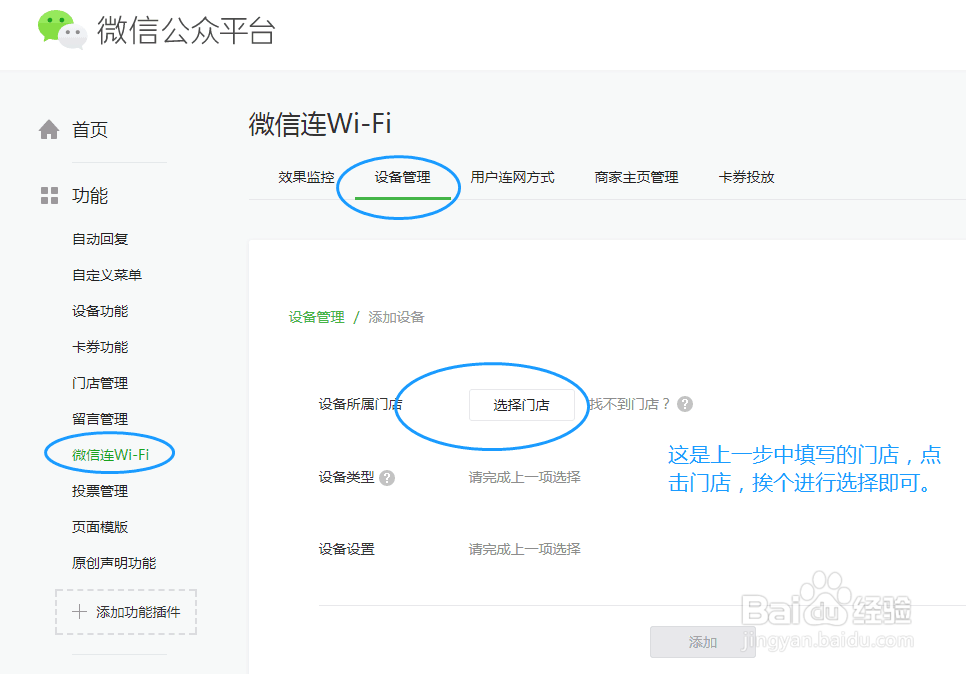
Task: Click 请完成上一项选择 beside 设备设置
Action: coord(524,549)
